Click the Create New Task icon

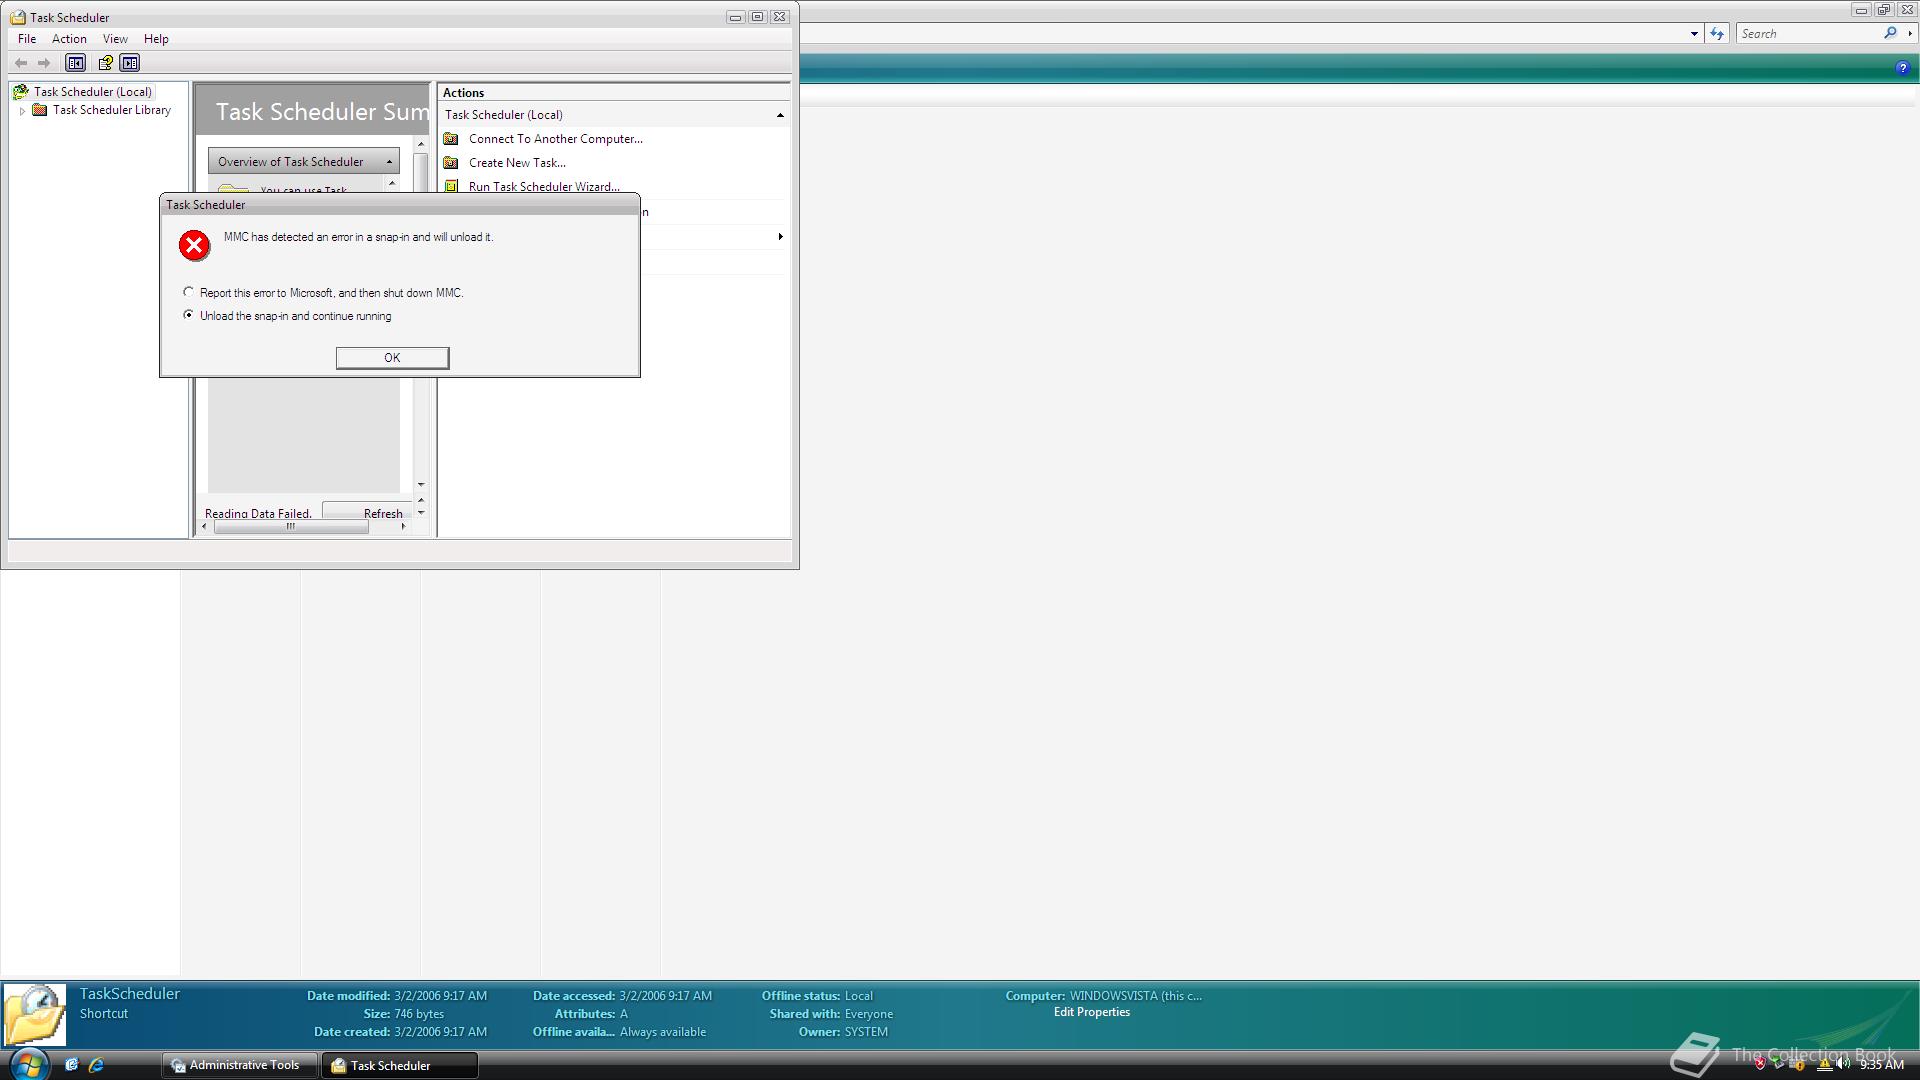451,163
